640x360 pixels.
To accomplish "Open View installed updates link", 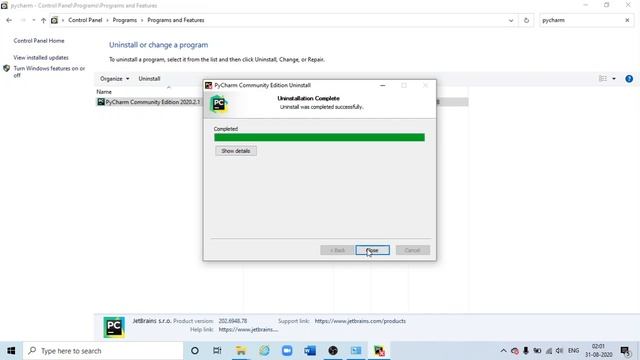I will pyautogui.click(x=41, y=58).
